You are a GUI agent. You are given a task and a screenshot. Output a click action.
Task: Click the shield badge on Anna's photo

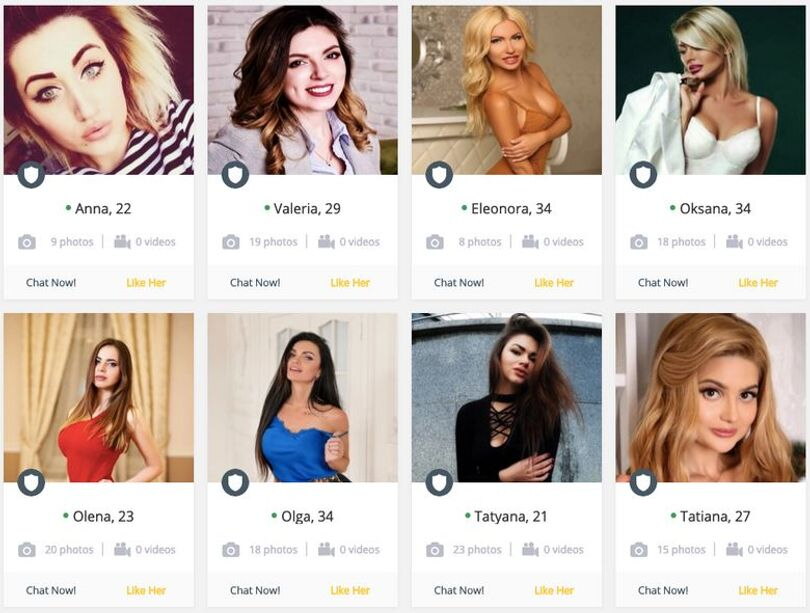coord(31,175)
